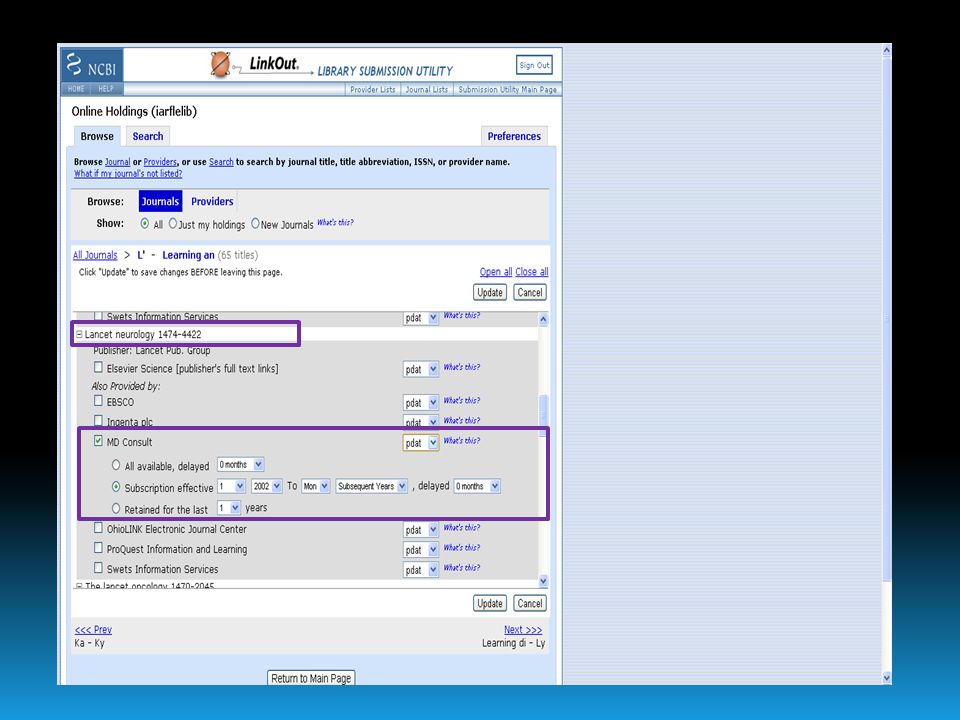This screenshot has height=720, width=960.
Task: Follow the "Open all" link
Action: [496, 272]
